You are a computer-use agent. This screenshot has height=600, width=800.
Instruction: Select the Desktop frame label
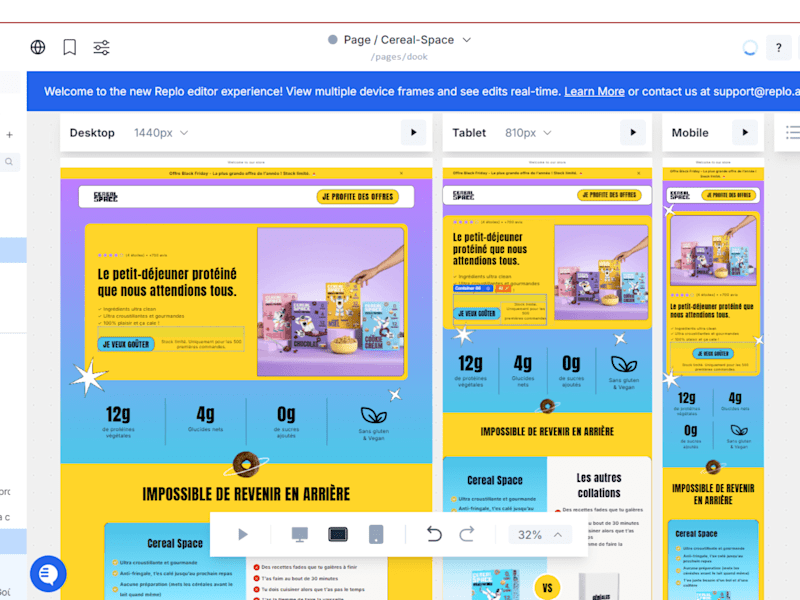coord(92,133)
